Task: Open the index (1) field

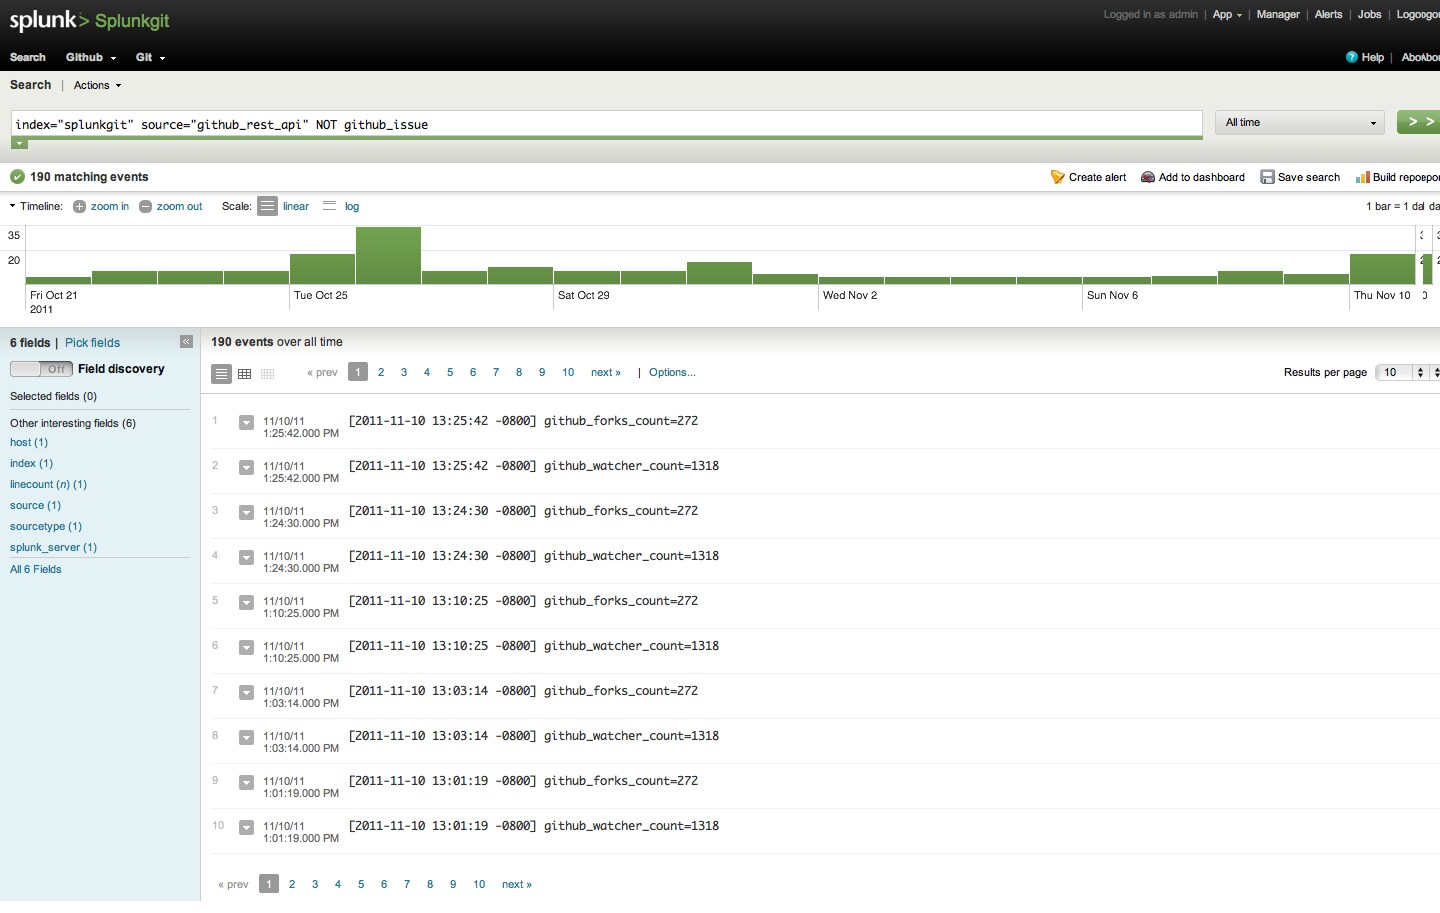Action: [x=31, y=463]
